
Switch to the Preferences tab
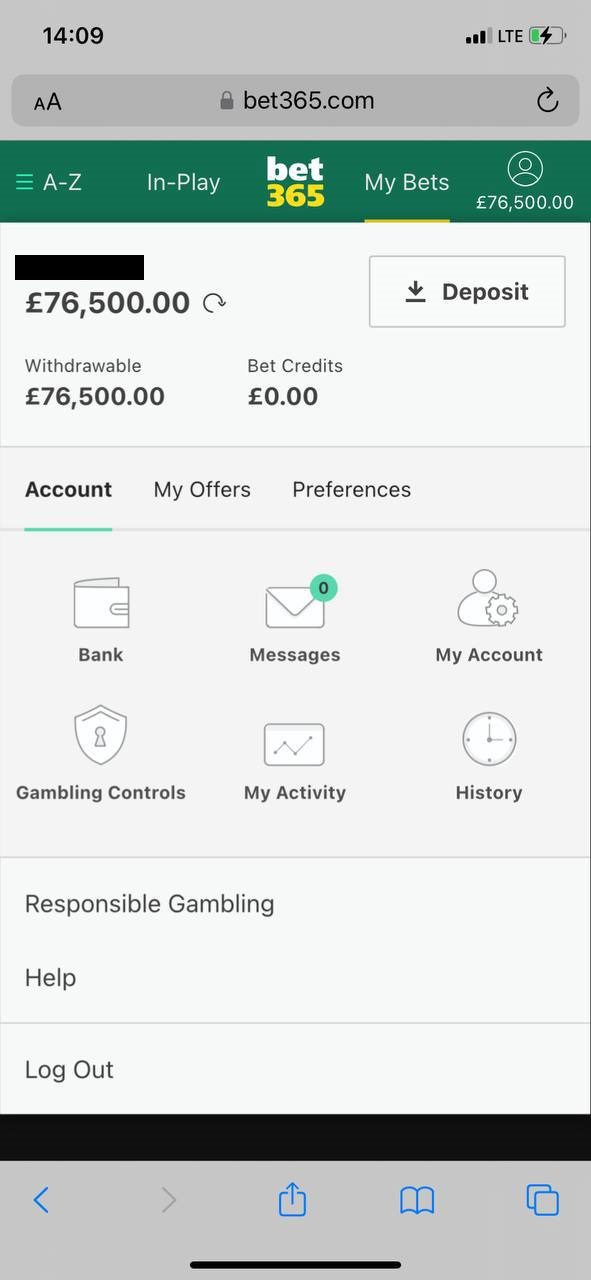pyautogui.click(x=351, y=489)
